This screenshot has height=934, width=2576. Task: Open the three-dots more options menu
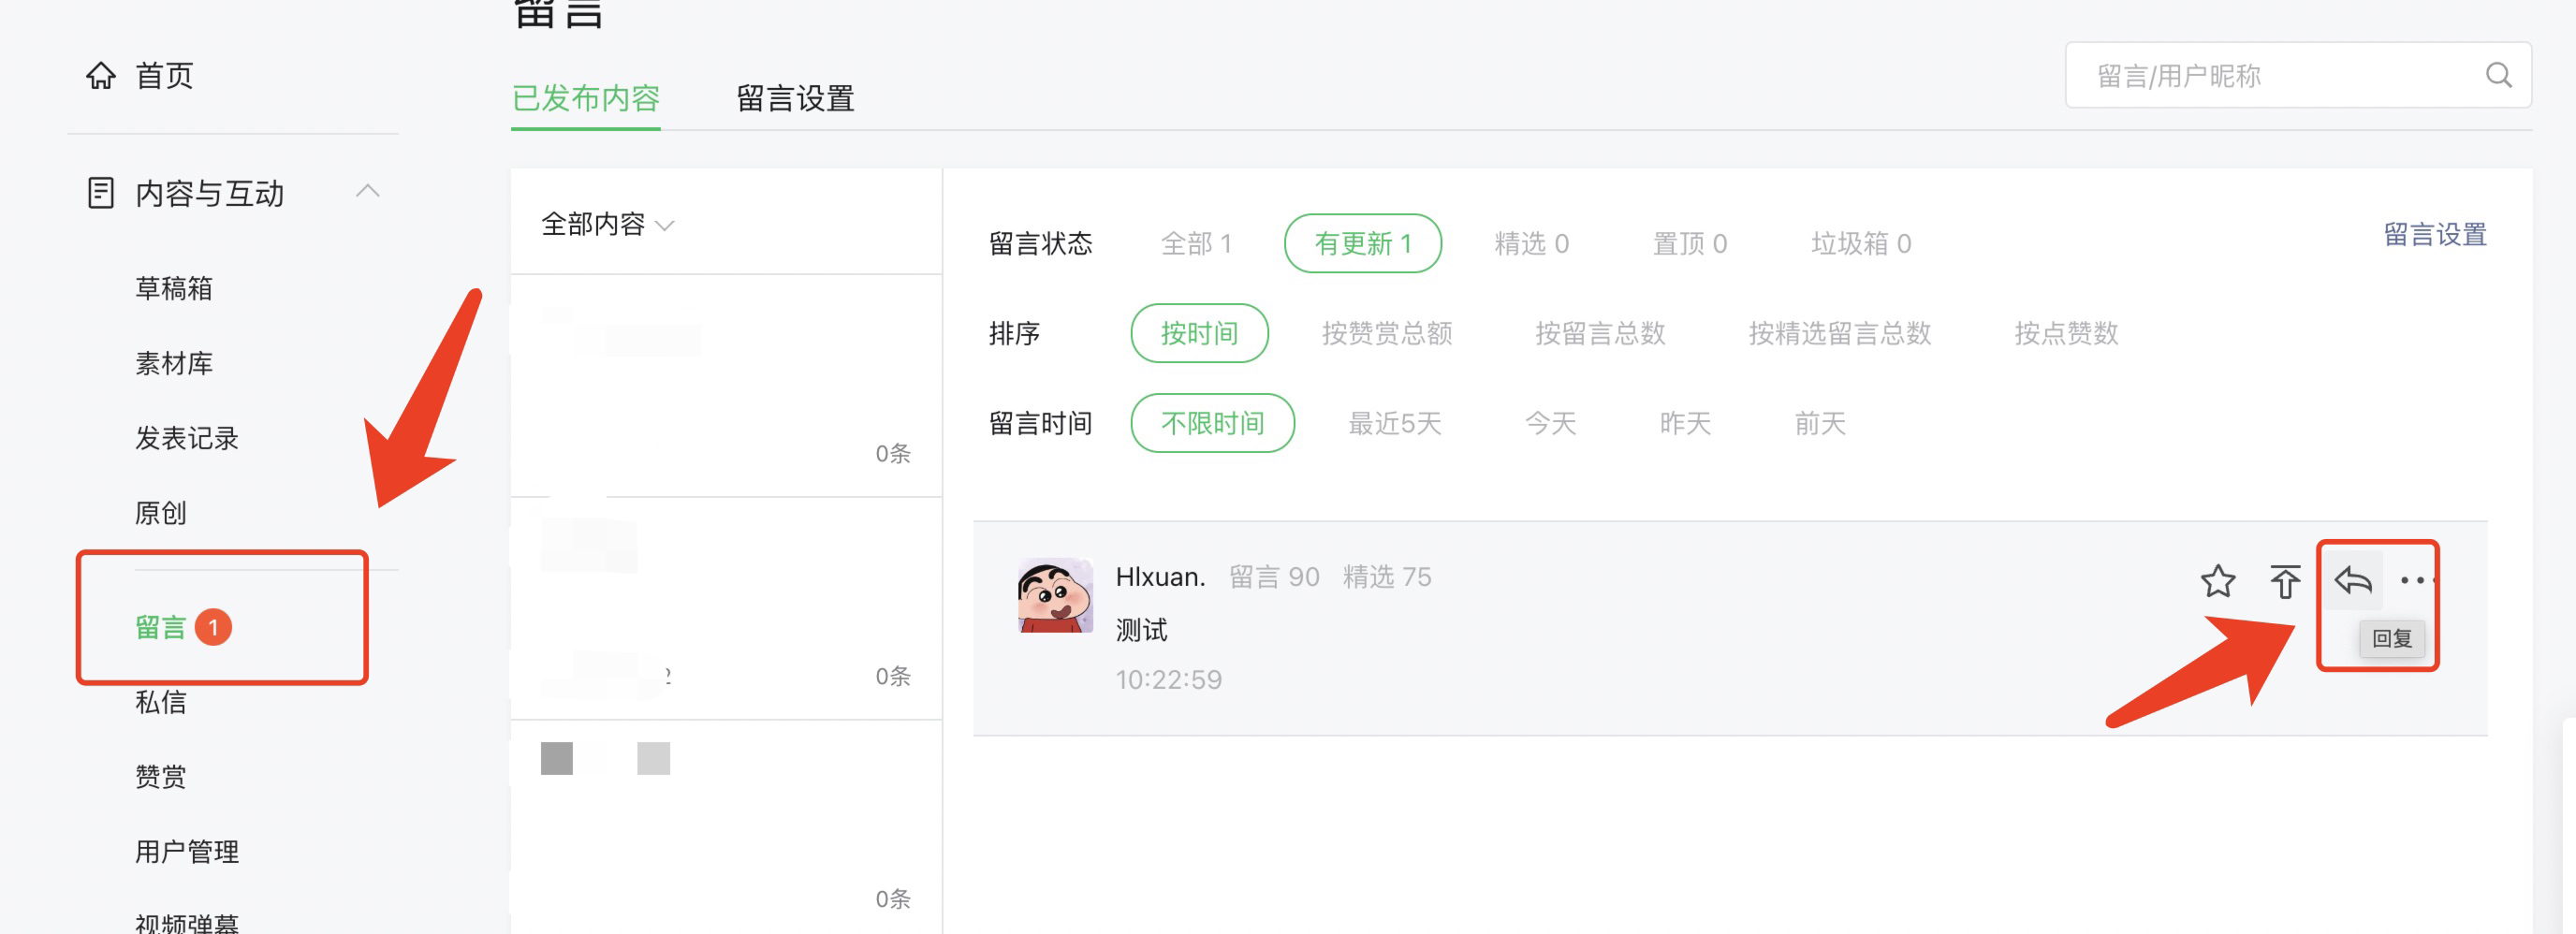(x=2414, y=580)
